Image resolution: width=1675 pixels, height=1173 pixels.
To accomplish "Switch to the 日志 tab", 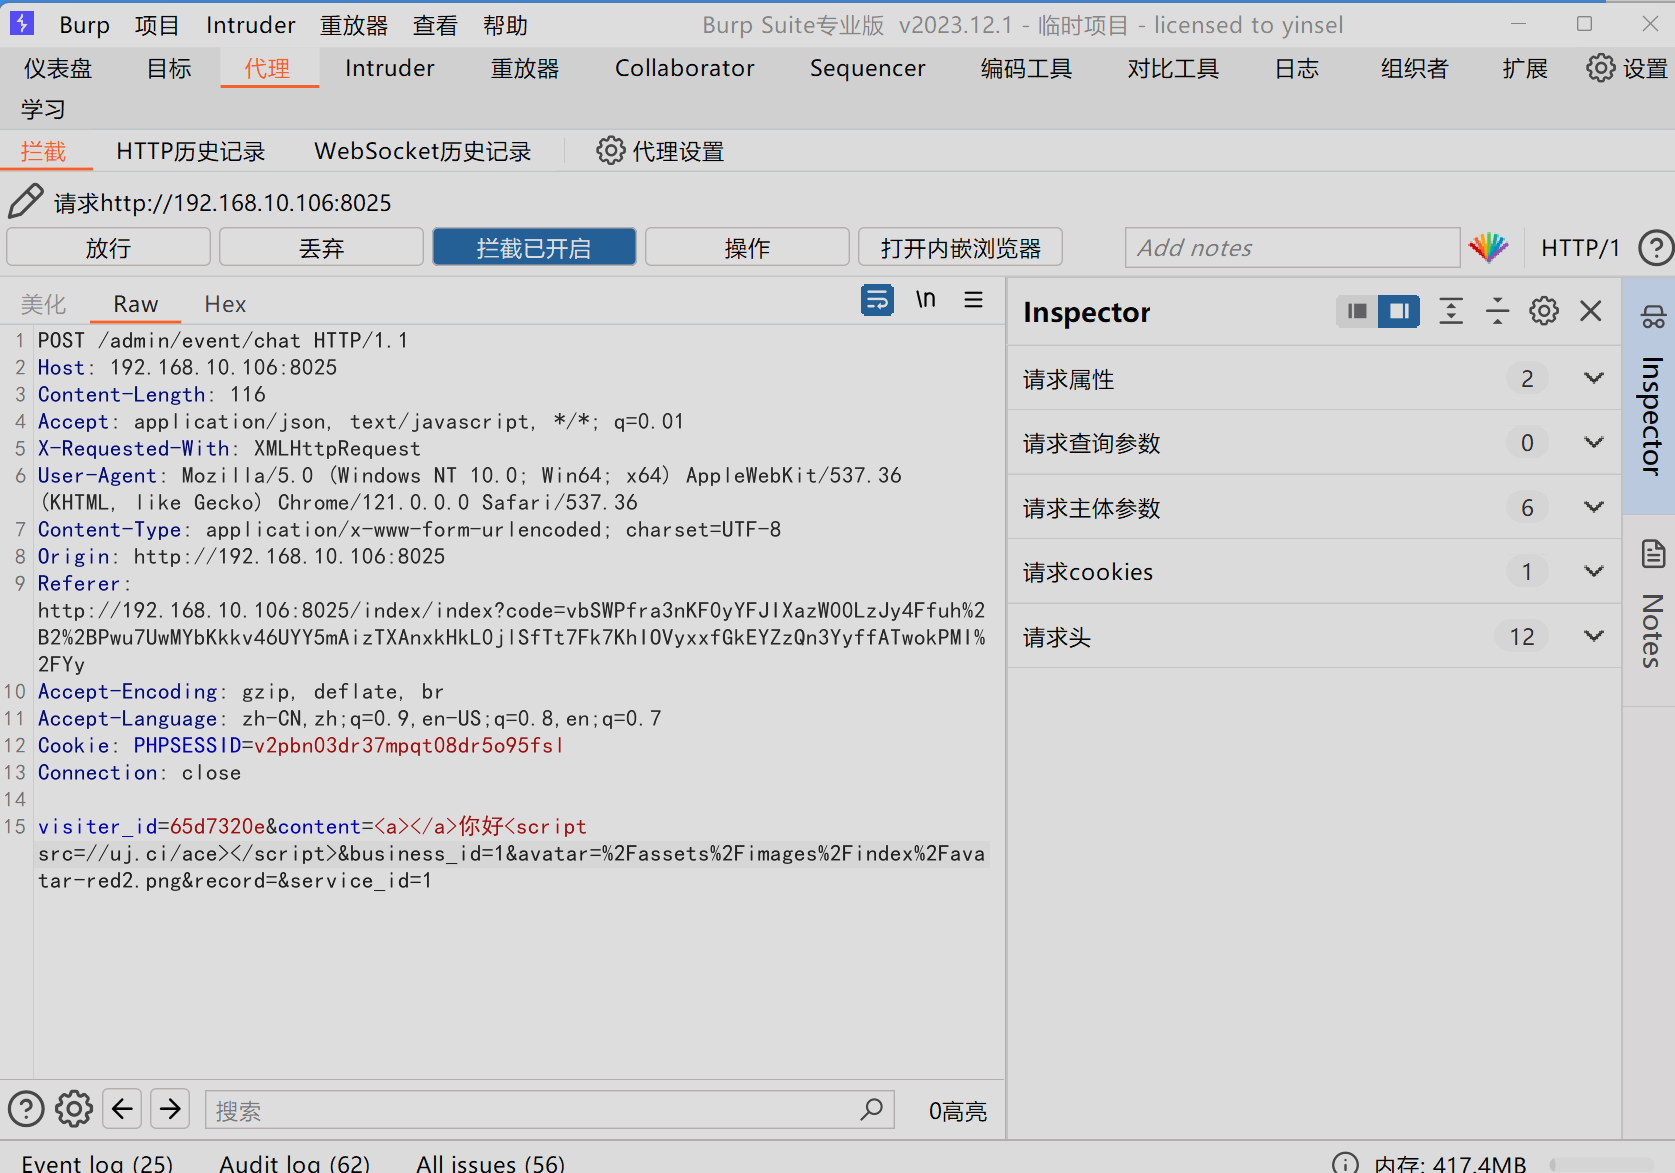I will [x=1297, y=68].
